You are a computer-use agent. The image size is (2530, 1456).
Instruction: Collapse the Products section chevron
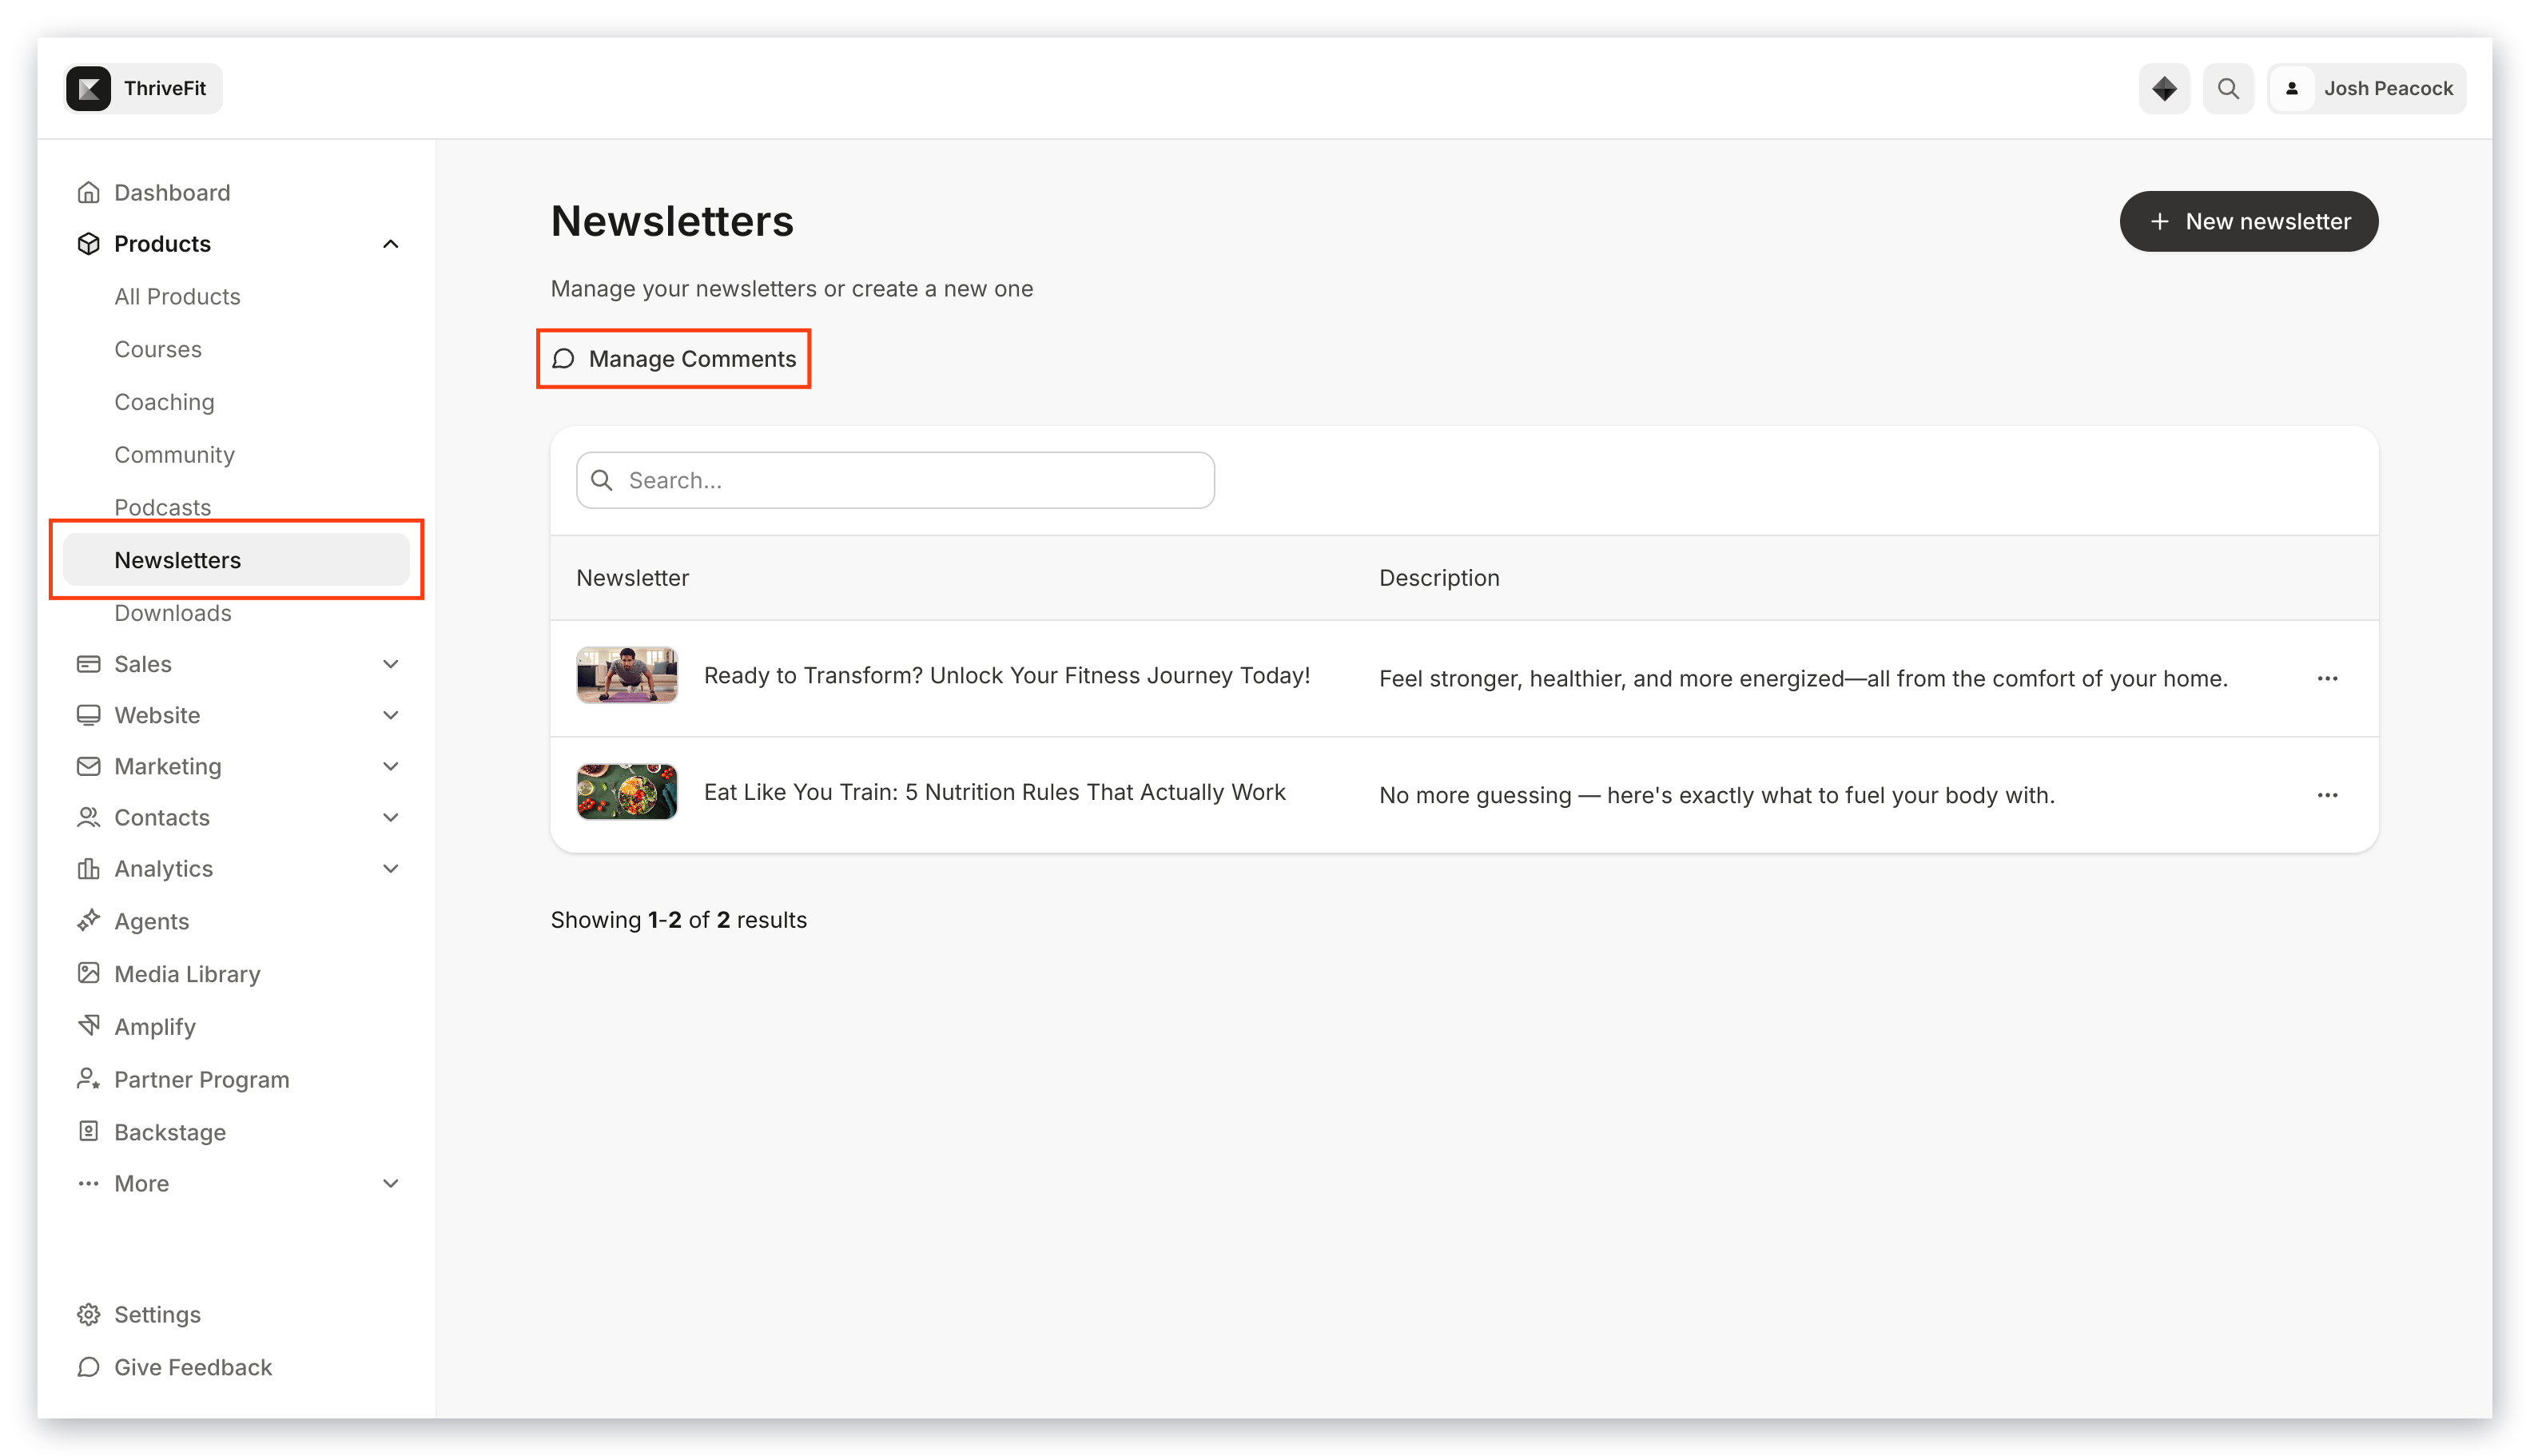[390, 244]
